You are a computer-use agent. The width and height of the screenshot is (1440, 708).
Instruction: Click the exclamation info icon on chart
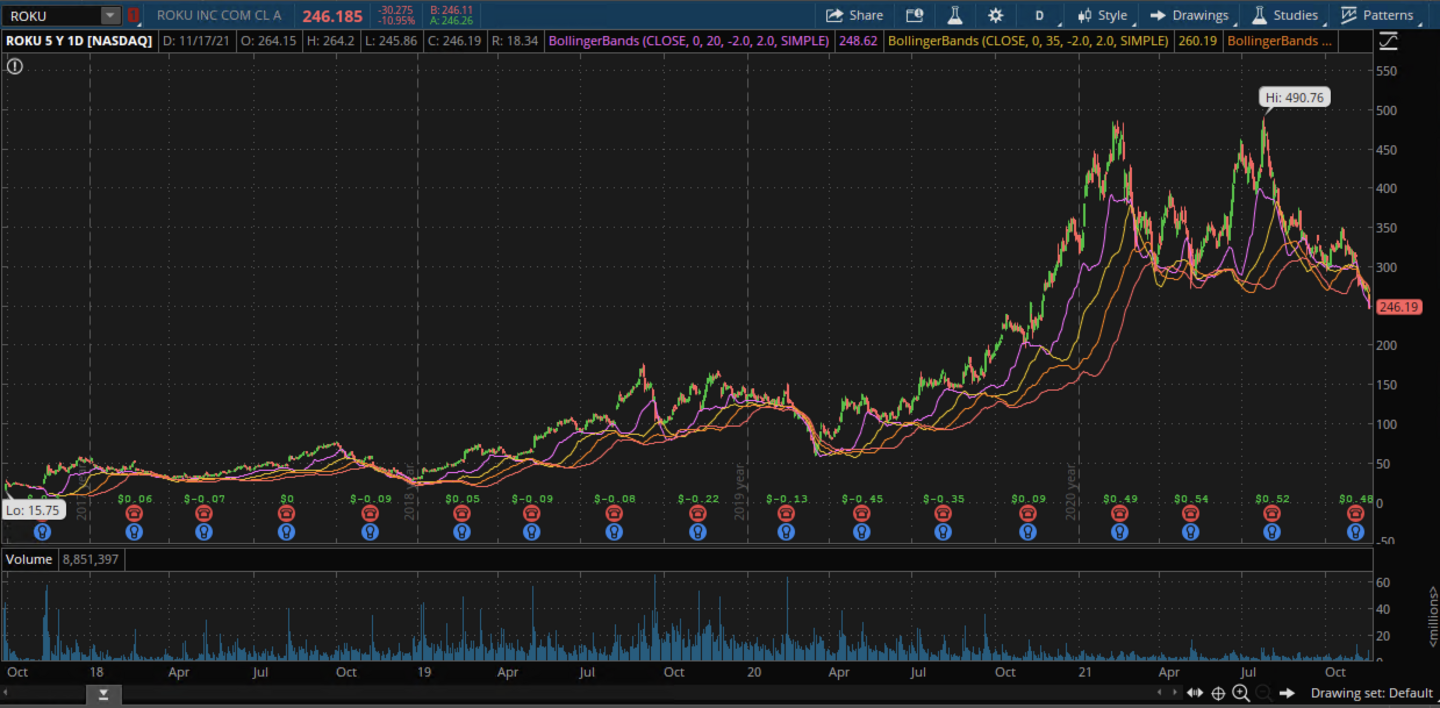click(15, 66)
